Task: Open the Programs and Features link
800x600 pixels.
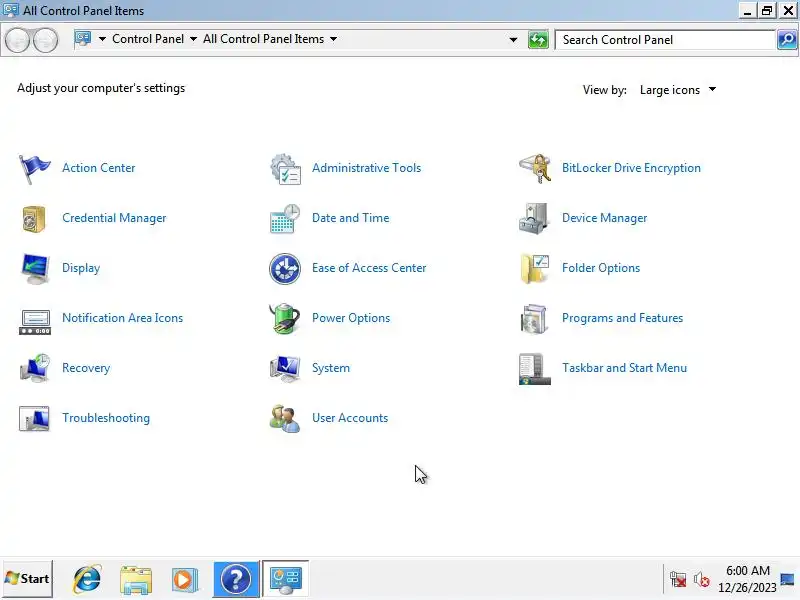Action: [622, 318]
